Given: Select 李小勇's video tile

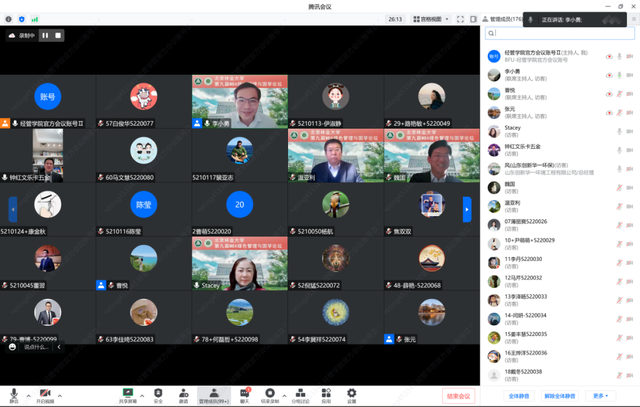Looking at the screenshot, I should 240,102.
